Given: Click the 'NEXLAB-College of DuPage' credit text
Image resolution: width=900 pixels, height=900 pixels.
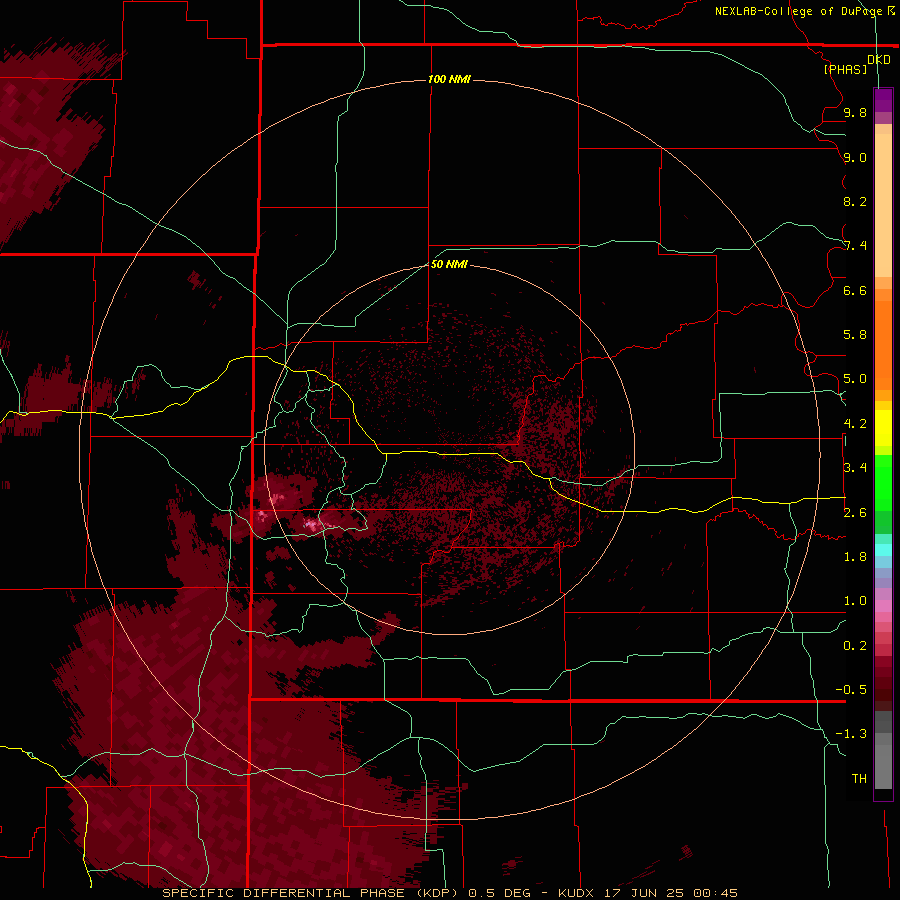Looking at the screenshot, I should (x=800, y=11).
